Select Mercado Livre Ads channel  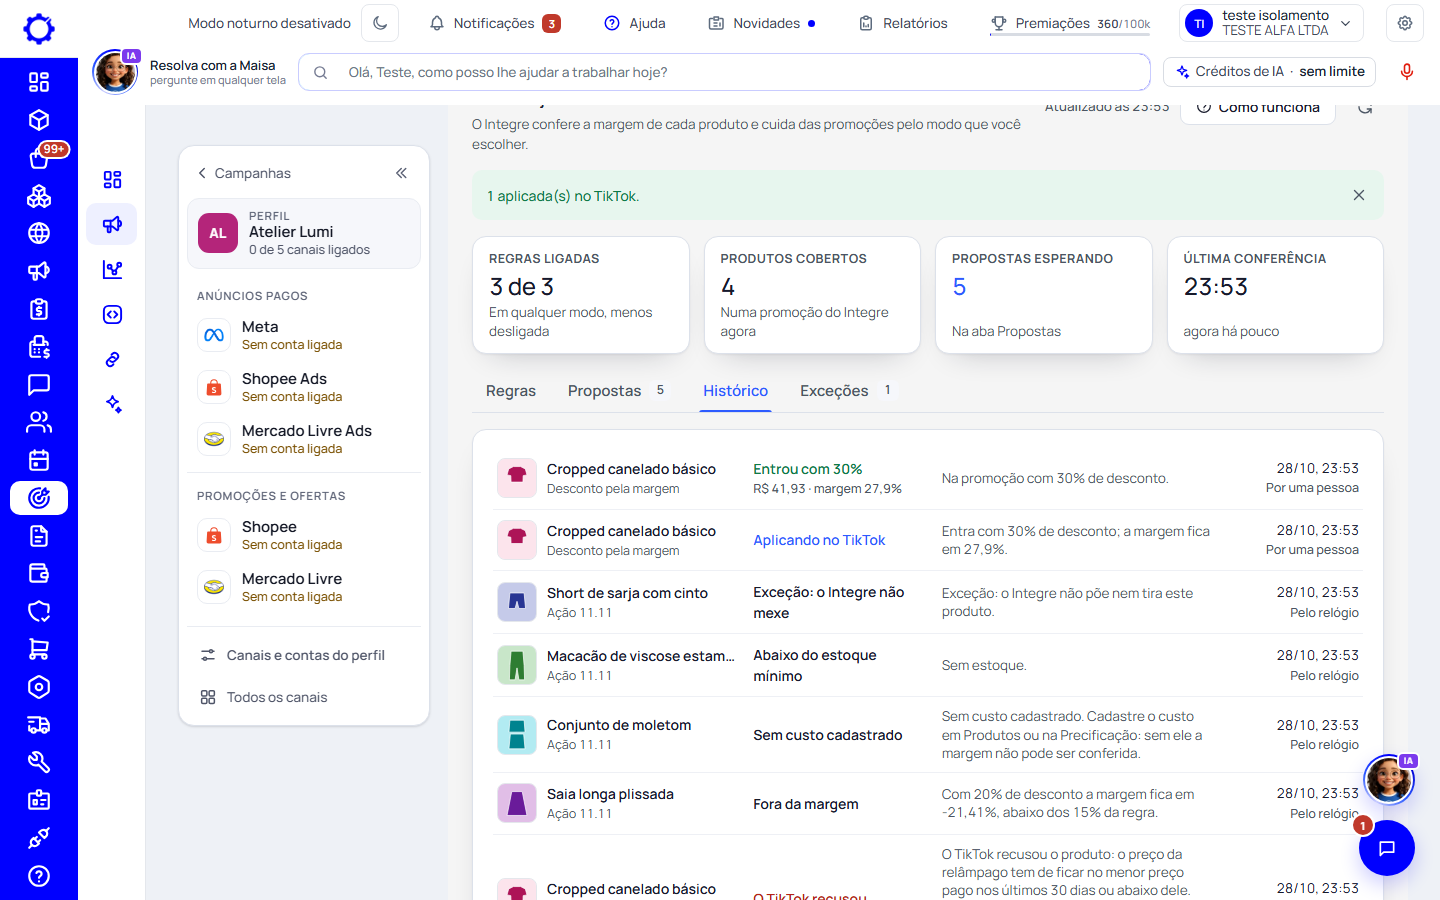click(304, 439)
